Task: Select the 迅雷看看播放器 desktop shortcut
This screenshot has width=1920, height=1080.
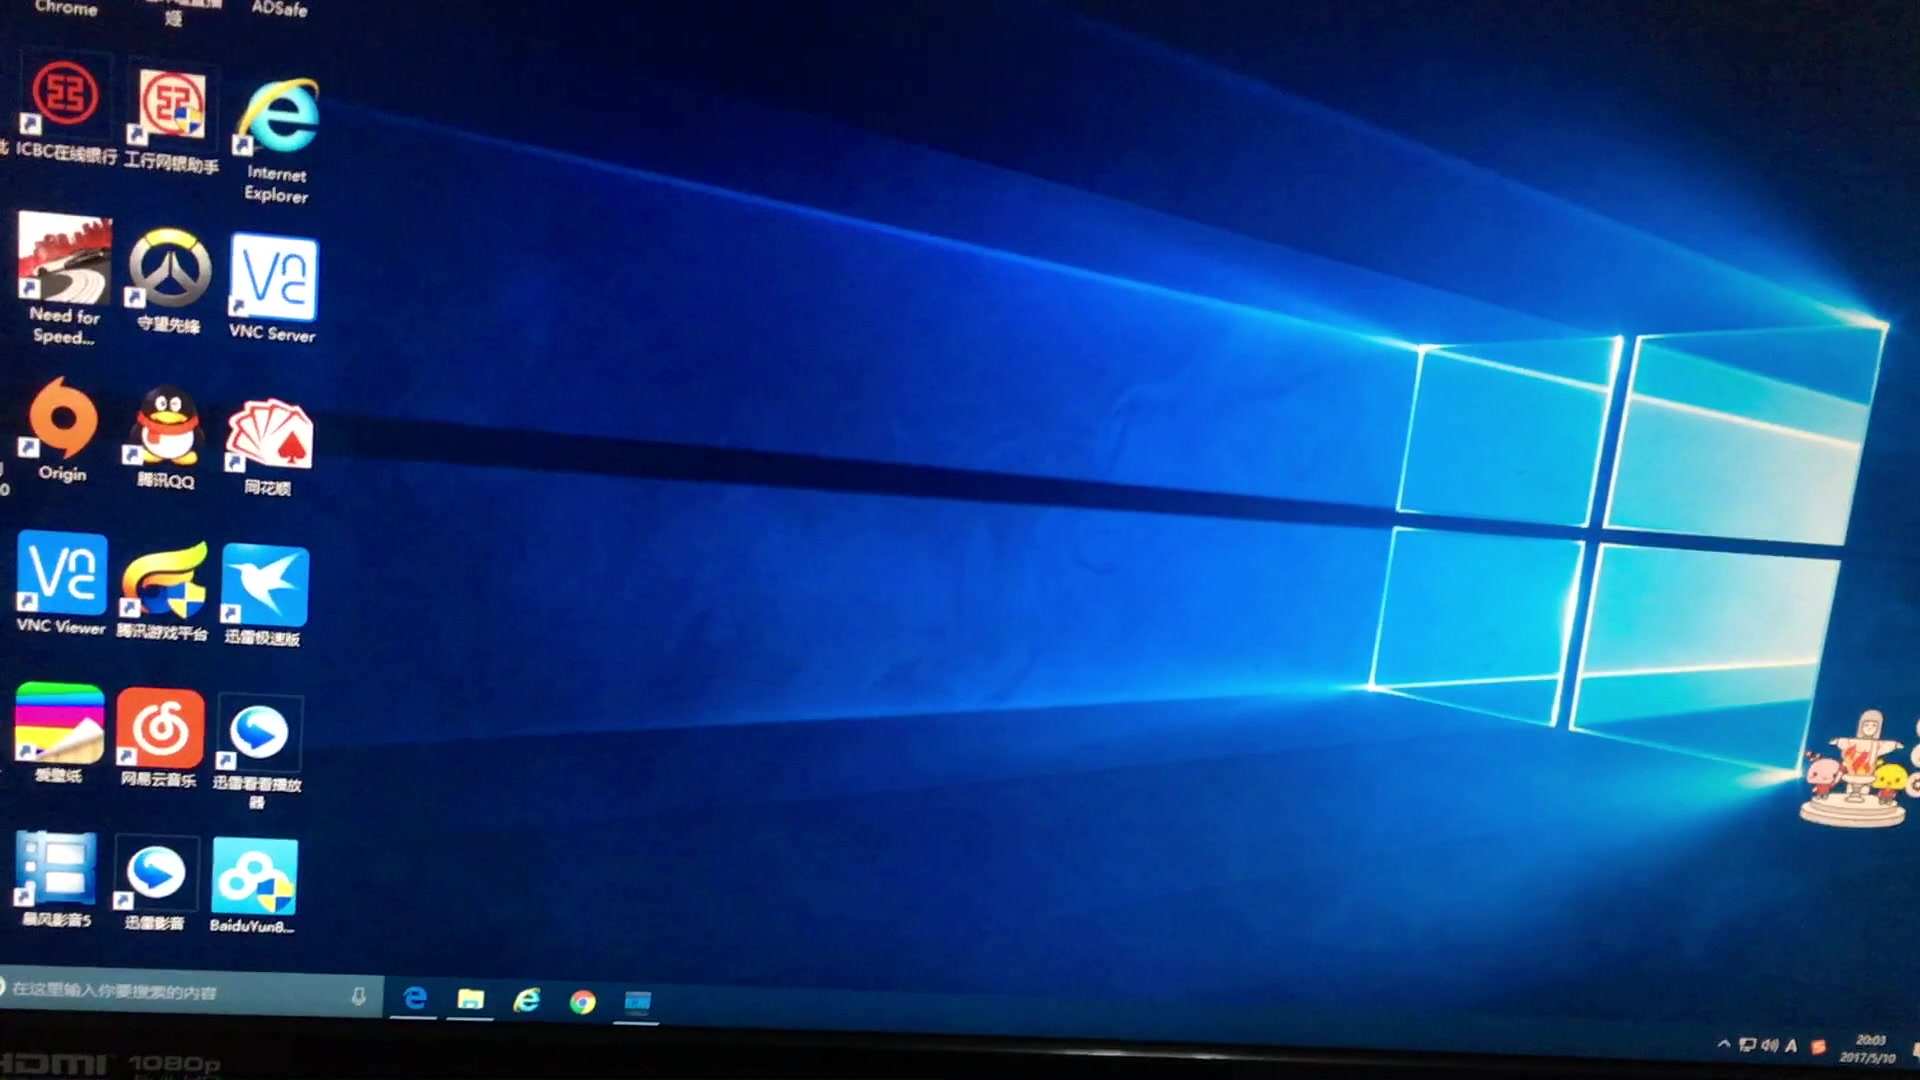Action: [257, 752]
